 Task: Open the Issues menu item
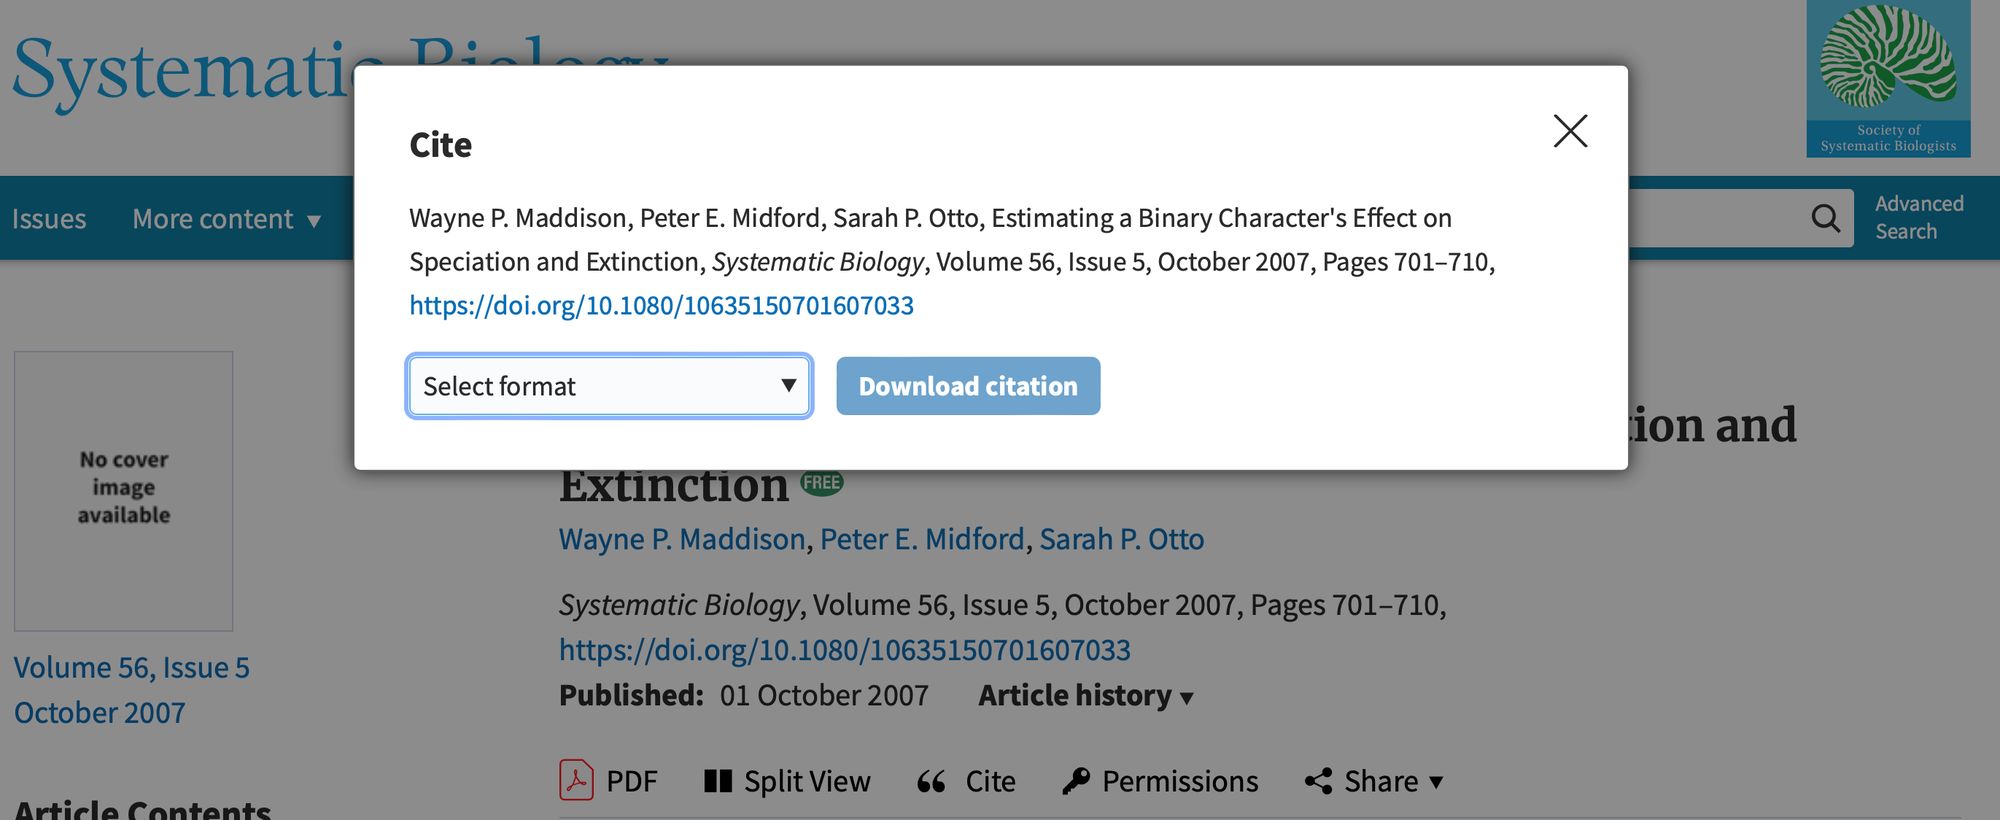[49, 219]
